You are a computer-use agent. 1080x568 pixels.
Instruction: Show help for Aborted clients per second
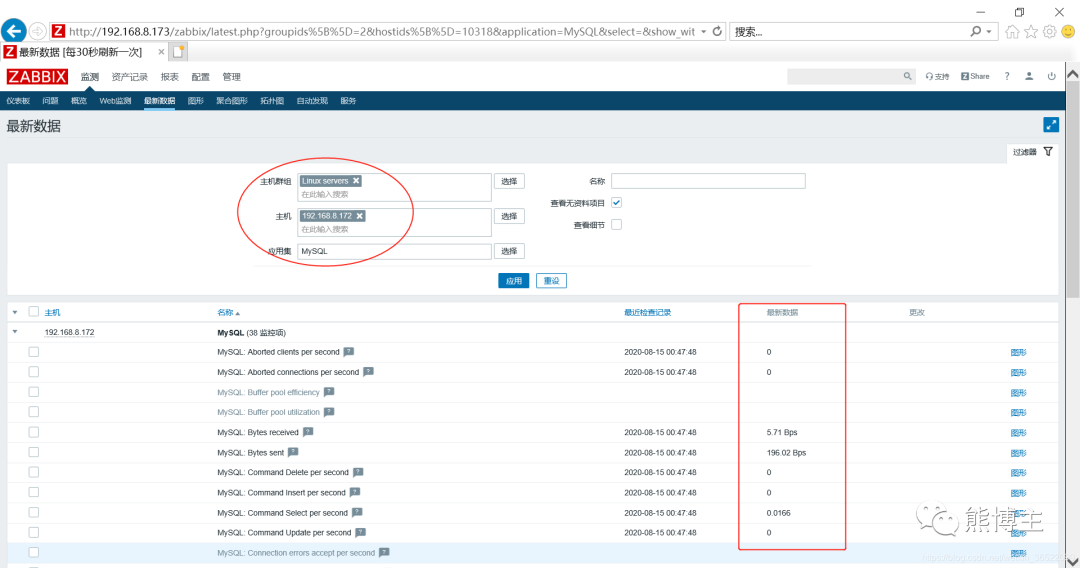[349, 352]
